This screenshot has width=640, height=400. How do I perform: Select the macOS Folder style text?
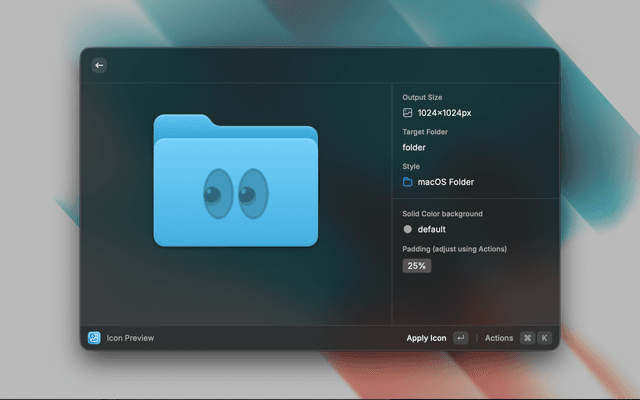[x=446, y=182]
